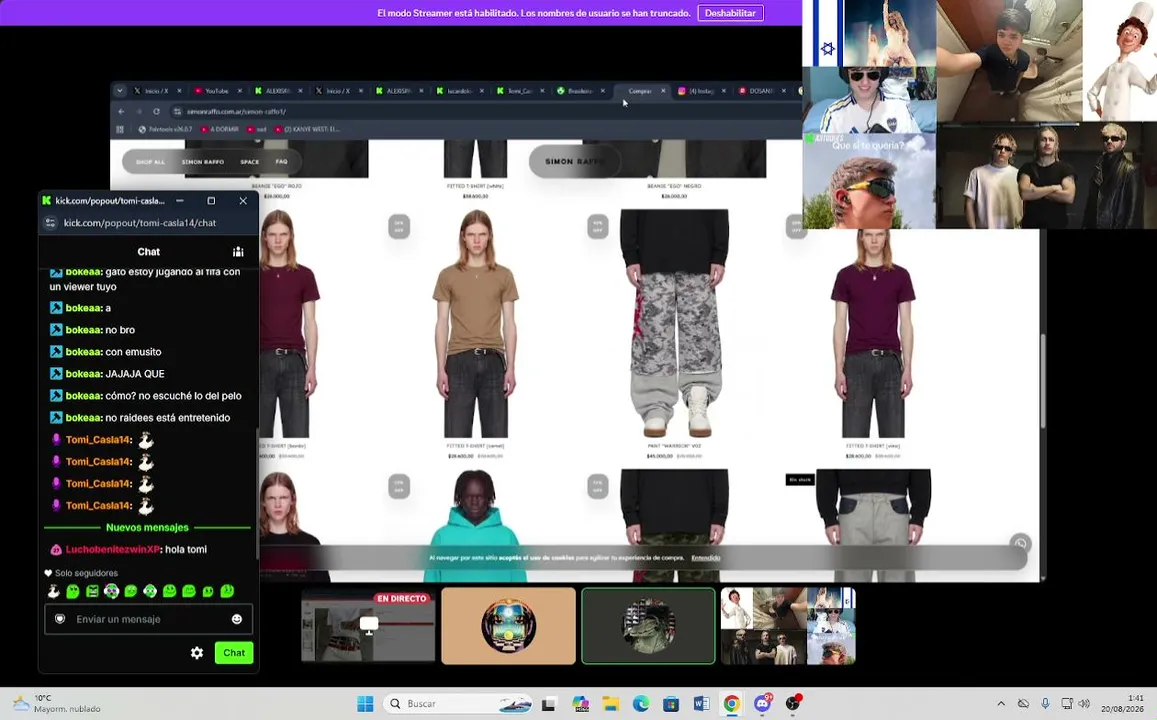1157x720 pixels.
Task: Click the LuchobenitezwinXP username in chat
Action: pyautogui.click(x=113, y=550)
